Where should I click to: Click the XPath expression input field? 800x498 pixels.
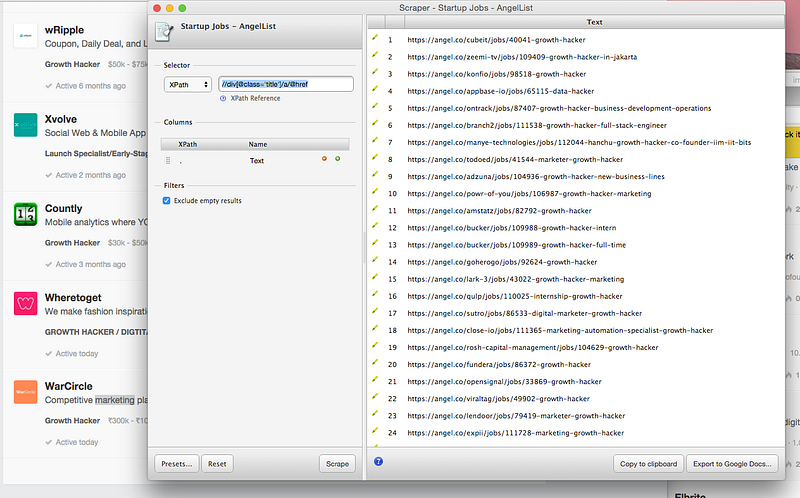tap(286, 84)
